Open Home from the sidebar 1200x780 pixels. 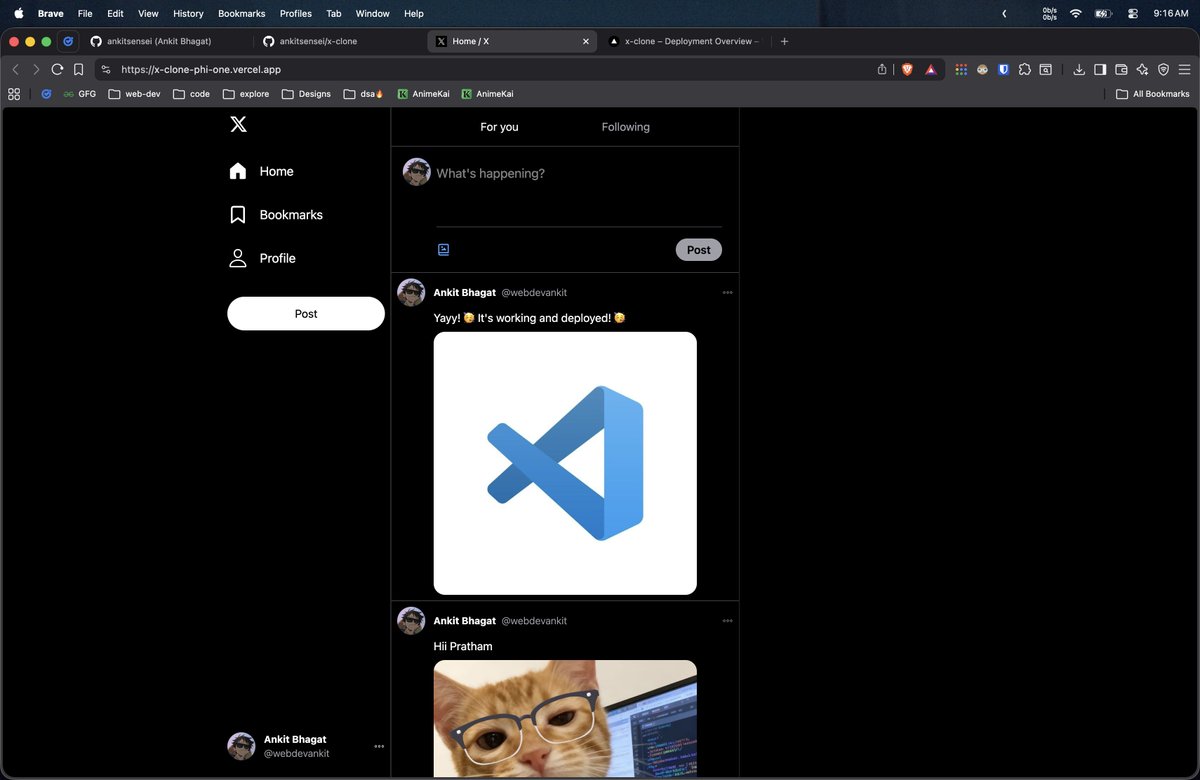click(x=261, y=171)
